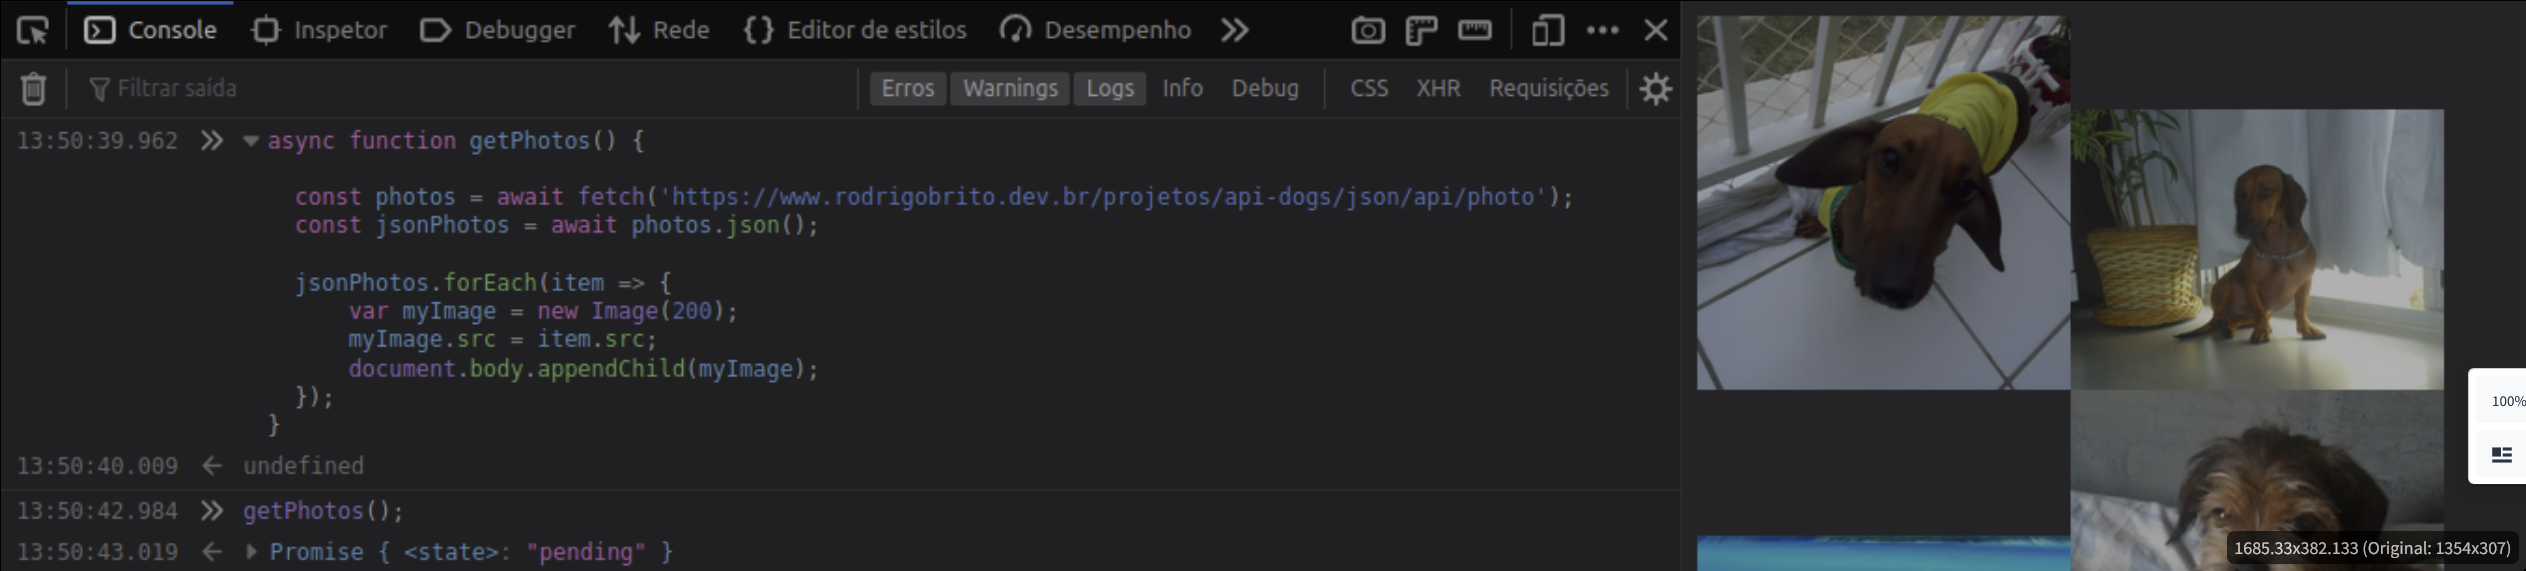Image resolution: width=2526 pixels, height=571 pixels.
Task: Switch to the Inspetor tab
Action: click(320, 31)
